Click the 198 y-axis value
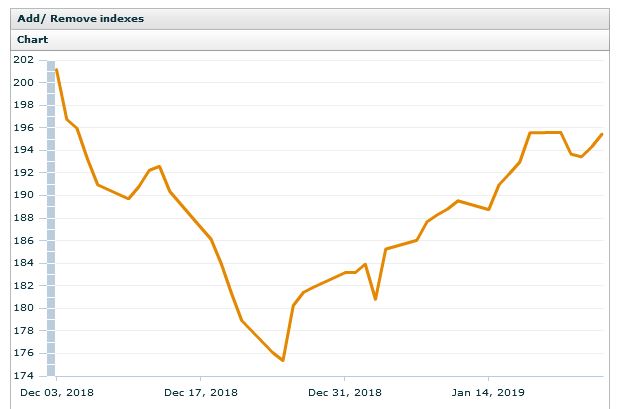This screenshot has height=409, width=623. tap(23, 105)
